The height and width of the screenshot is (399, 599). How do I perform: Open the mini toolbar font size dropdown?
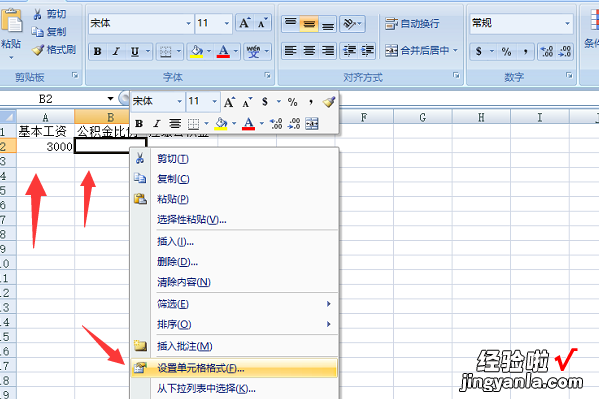tap(215, 102)
